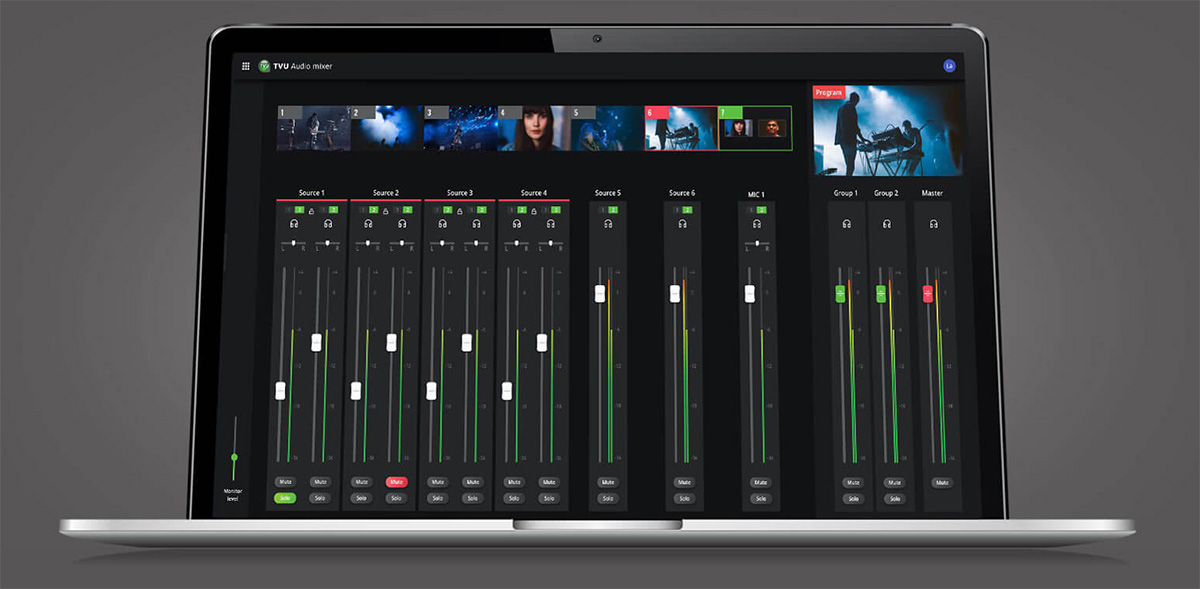Click the green Group 2 fader handle
This screenshot has width=1200, height=589.
(881, 293)
